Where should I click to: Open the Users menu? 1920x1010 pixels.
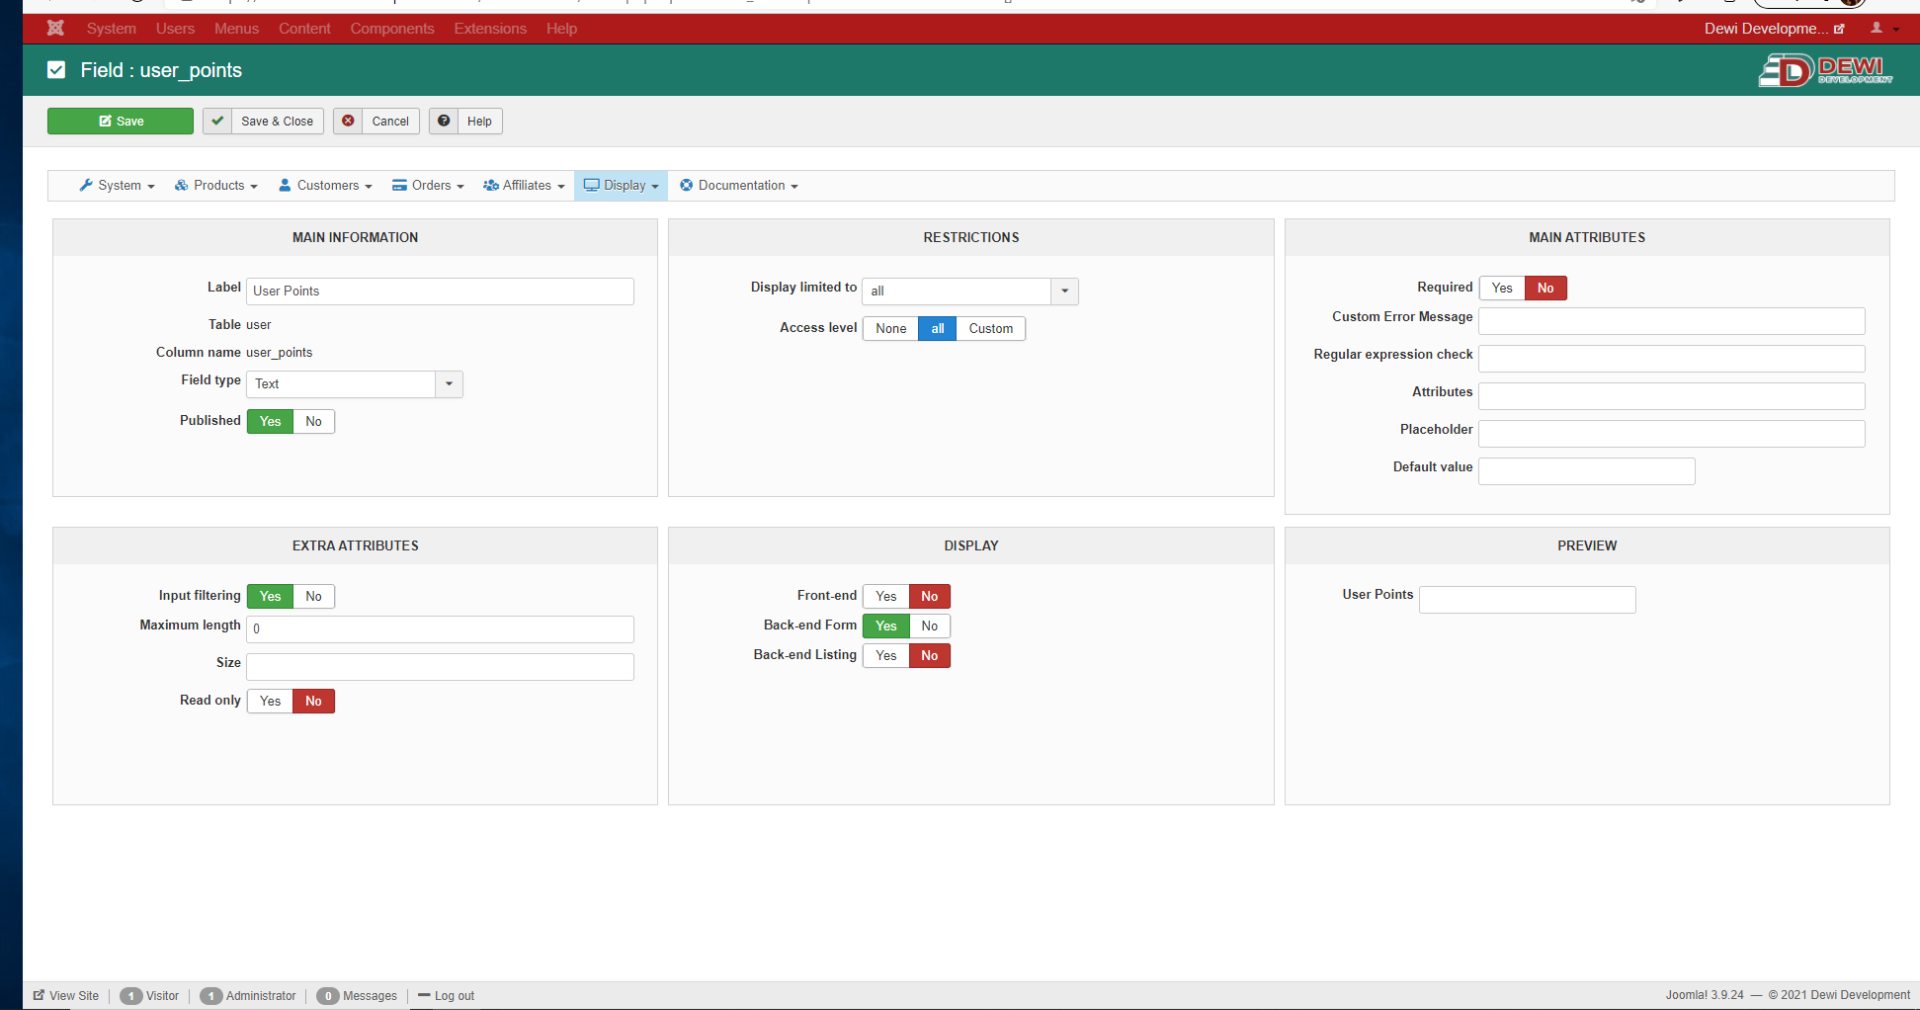pyautogui.click(x=175, y=28)
